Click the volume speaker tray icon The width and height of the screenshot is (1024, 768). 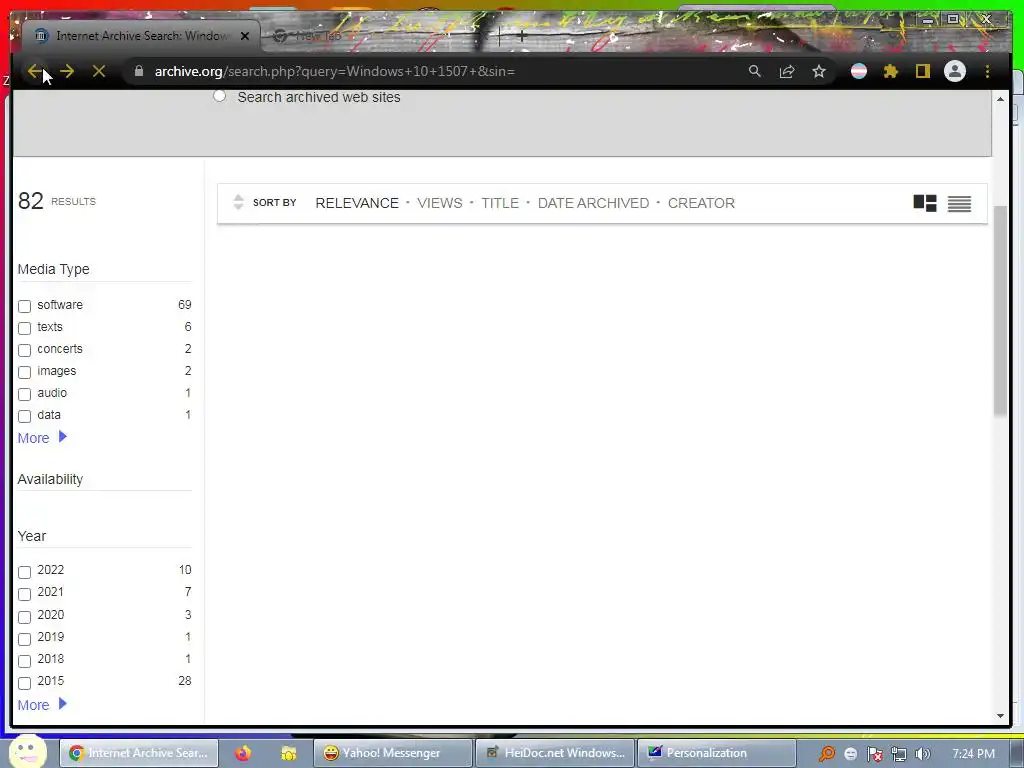[922, 754]
